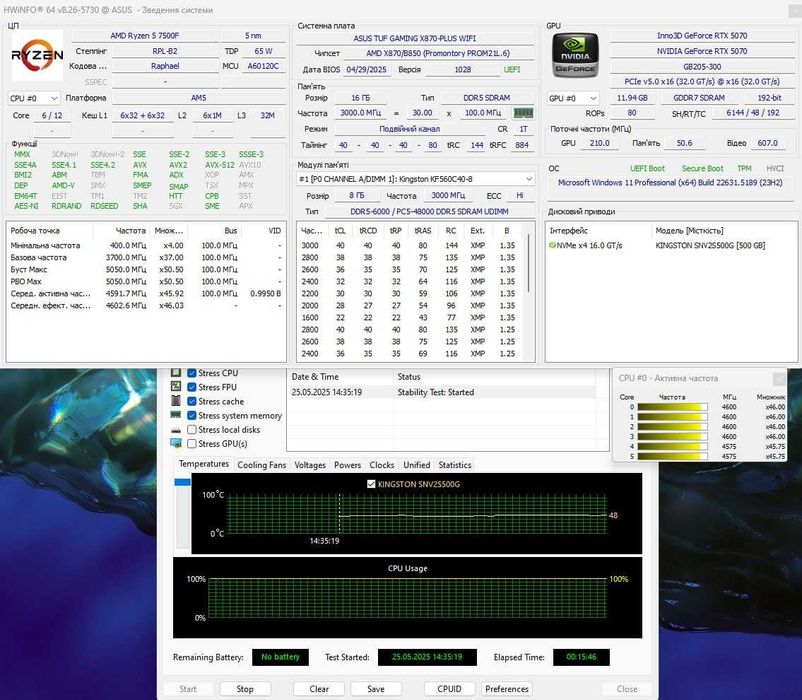Click the AMD Ryzen 5 7500F field

pyautogui.click(x=145, y=36)
